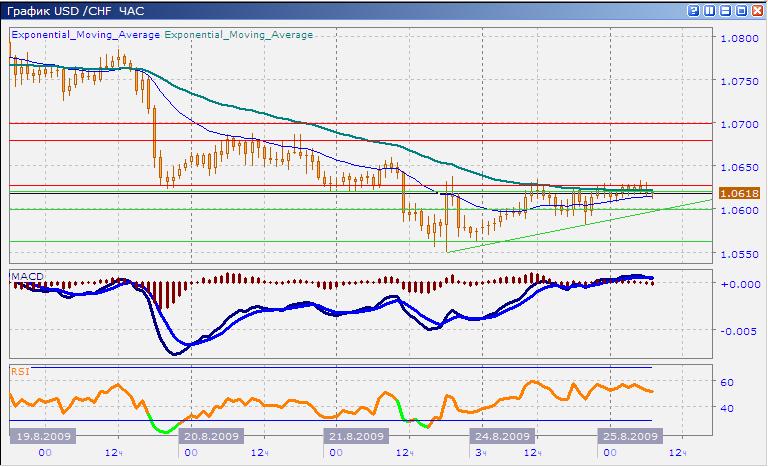Select the blue Exponential_Moving_Average label
The image size is (768, 467).
click(x=85, y=34)
